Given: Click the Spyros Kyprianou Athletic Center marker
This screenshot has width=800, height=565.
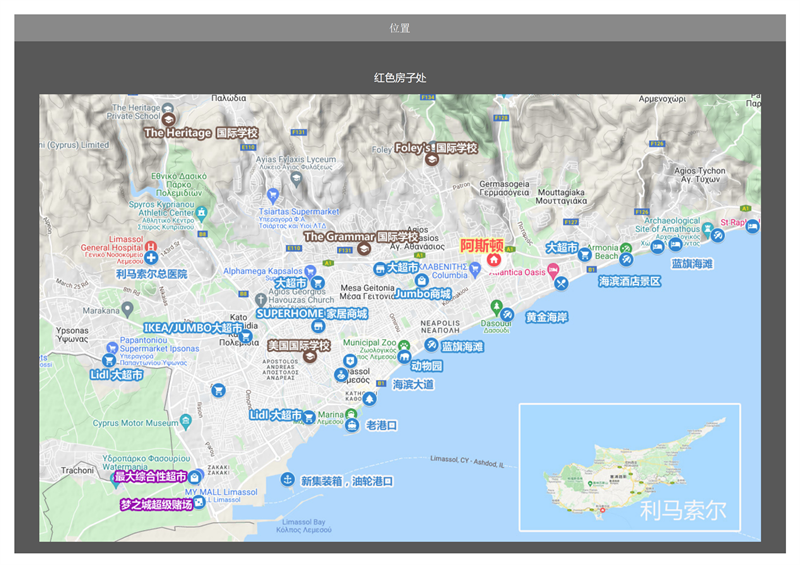Looking at the screenshot, I should 201,213.
